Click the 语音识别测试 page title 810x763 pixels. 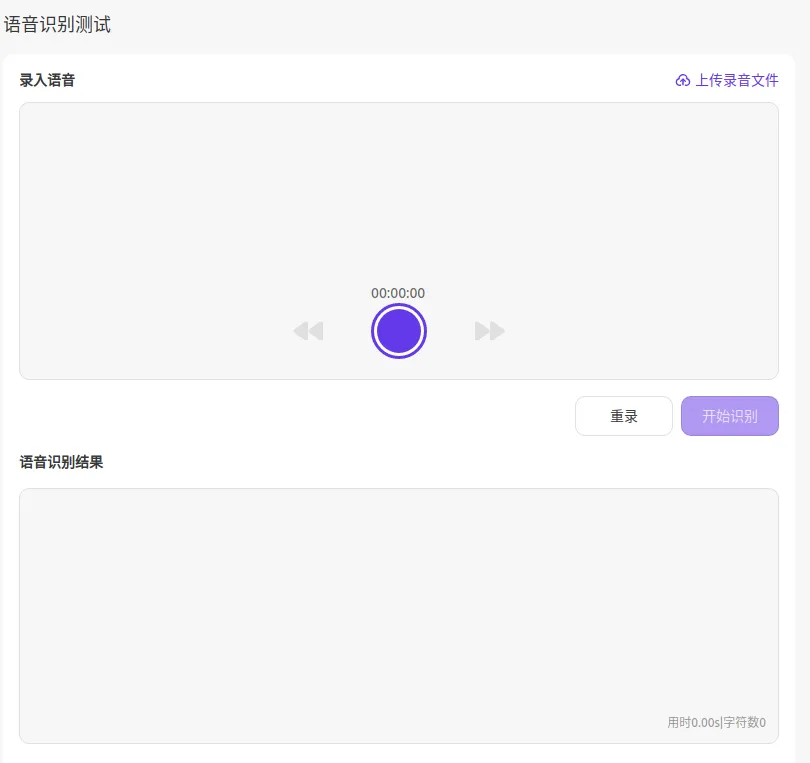pos(57,25)
